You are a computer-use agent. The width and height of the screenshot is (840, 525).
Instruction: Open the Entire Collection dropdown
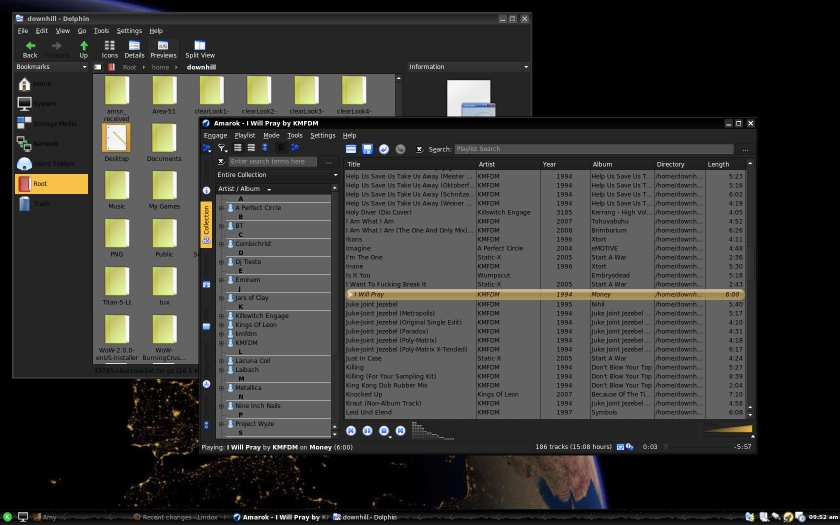(x=277, y=175)
